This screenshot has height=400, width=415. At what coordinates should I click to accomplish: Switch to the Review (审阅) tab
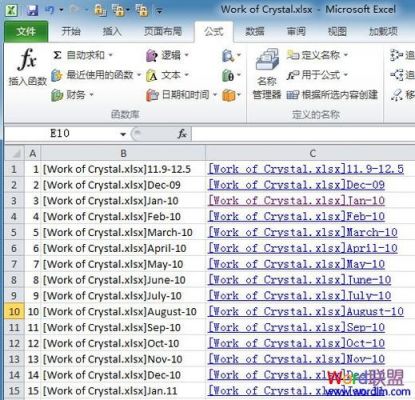pyautogui.click(x=296, y=32)
